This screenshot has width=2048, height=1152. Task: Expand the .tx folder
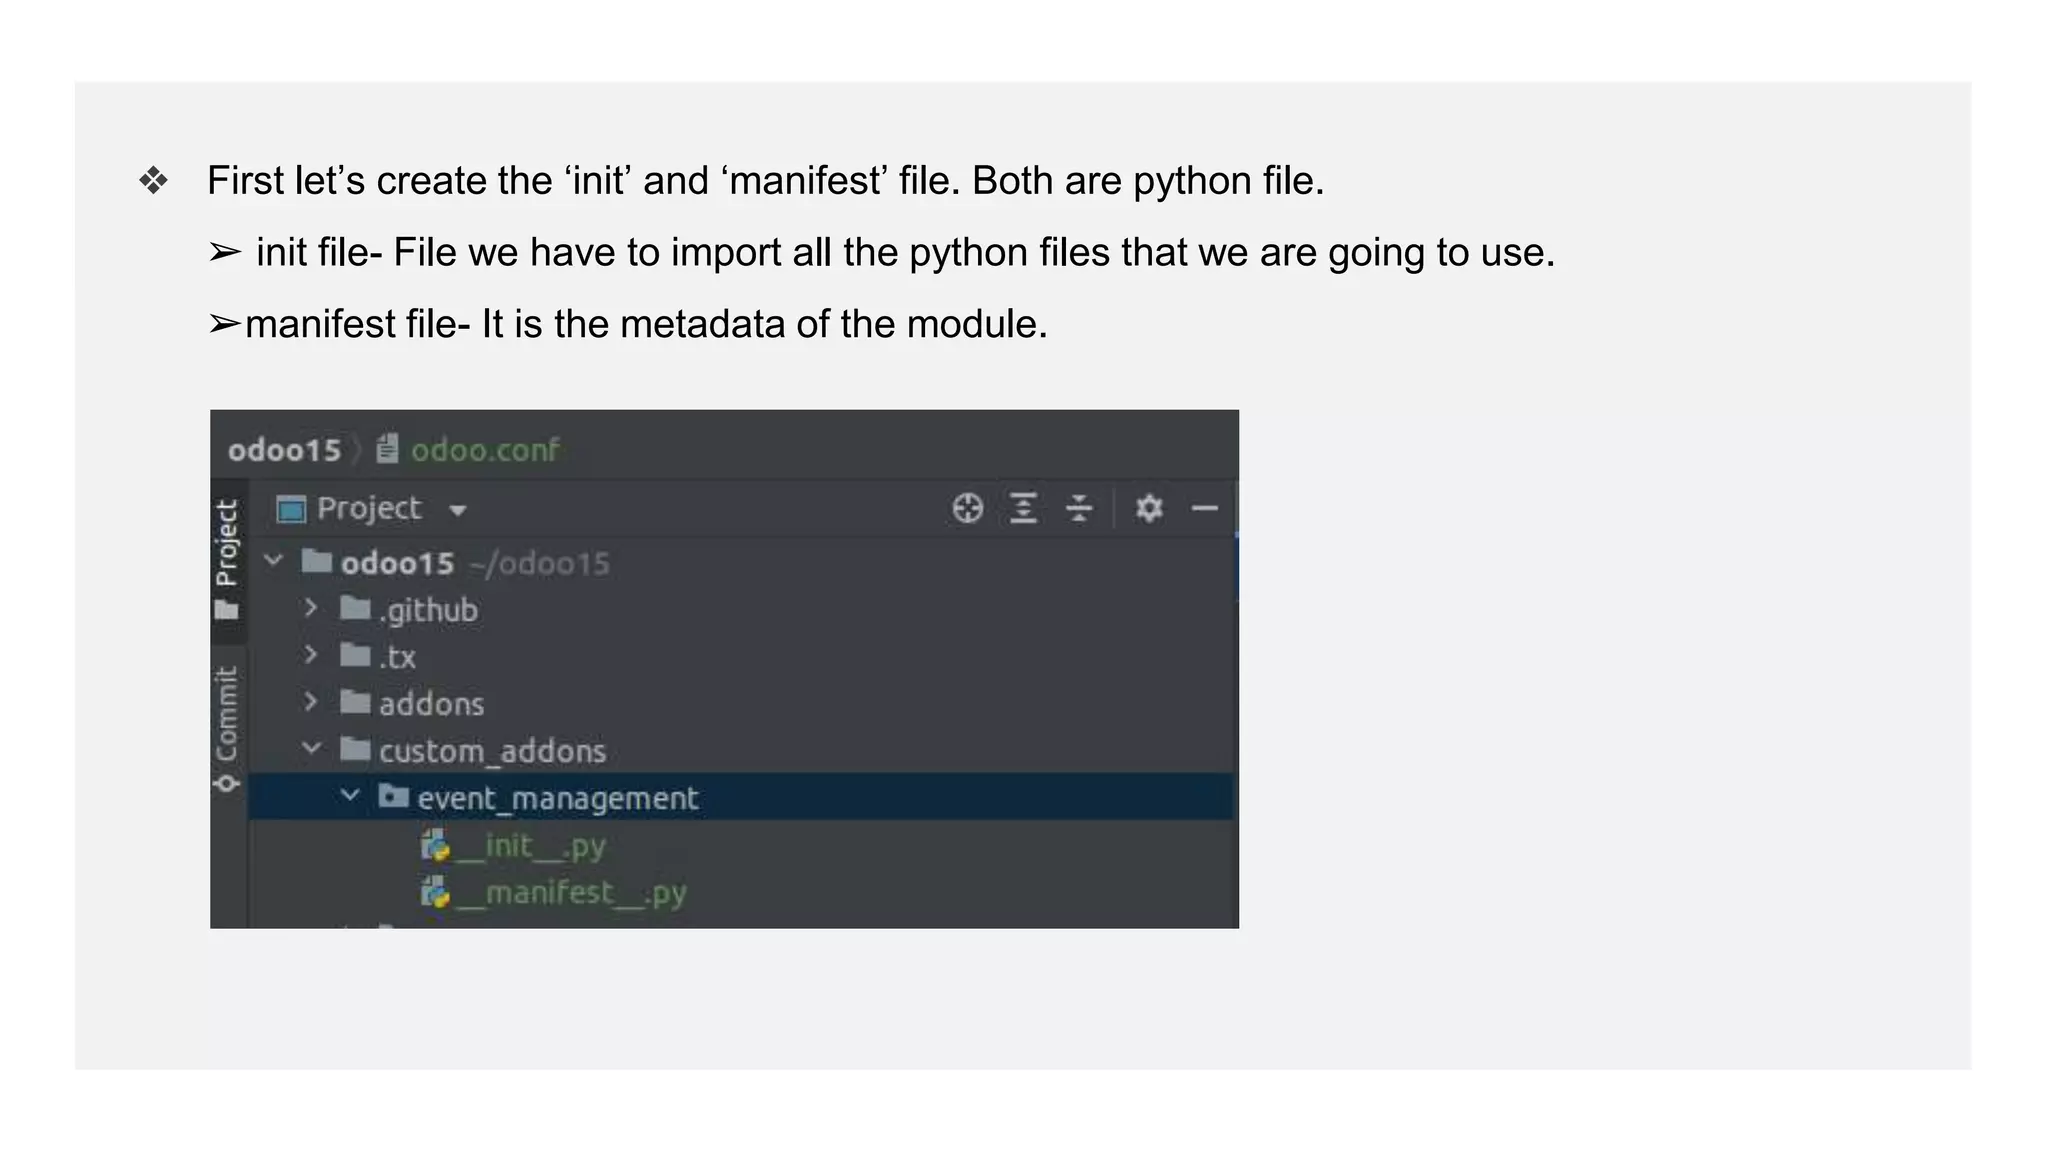click(x=311, y=655)
